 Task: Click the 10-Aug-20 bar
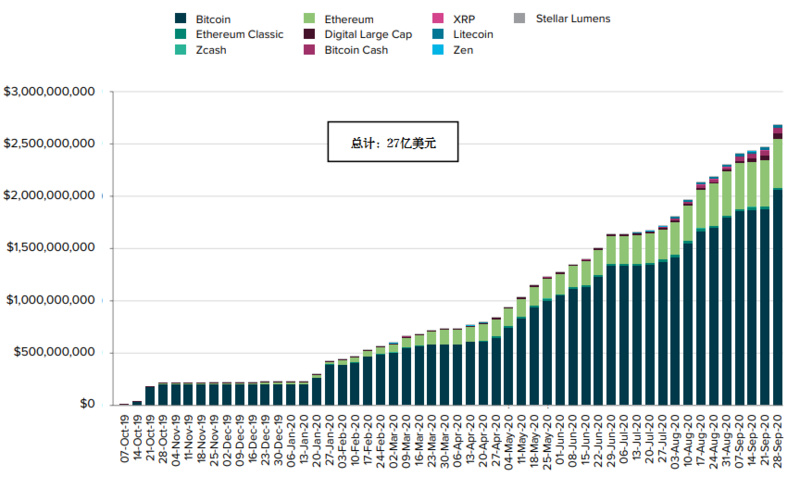pyautogui.click(x=688, y=303)
